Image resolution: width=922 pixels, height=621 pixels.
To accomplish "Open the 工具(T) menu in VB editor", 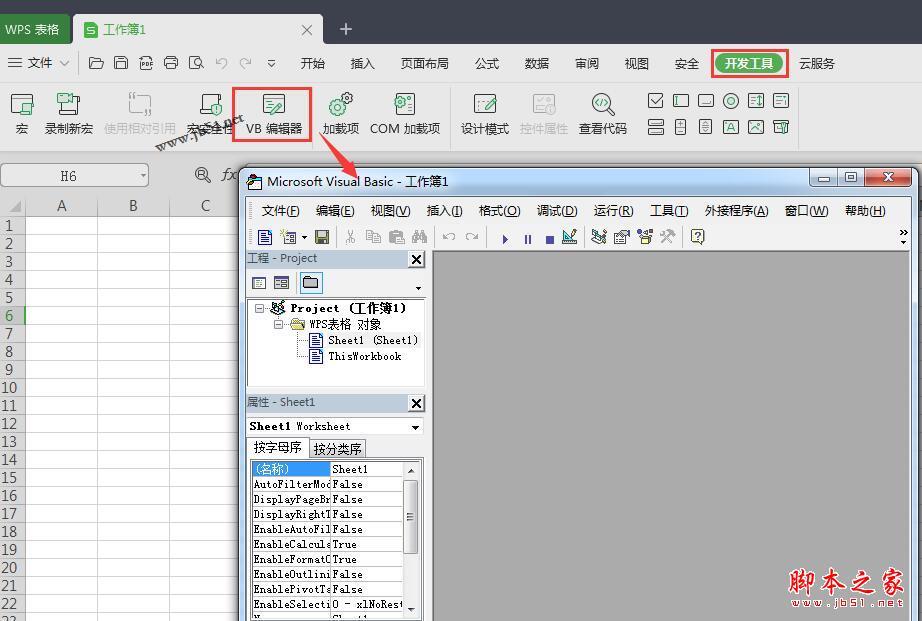I will (x=669, y=211).
